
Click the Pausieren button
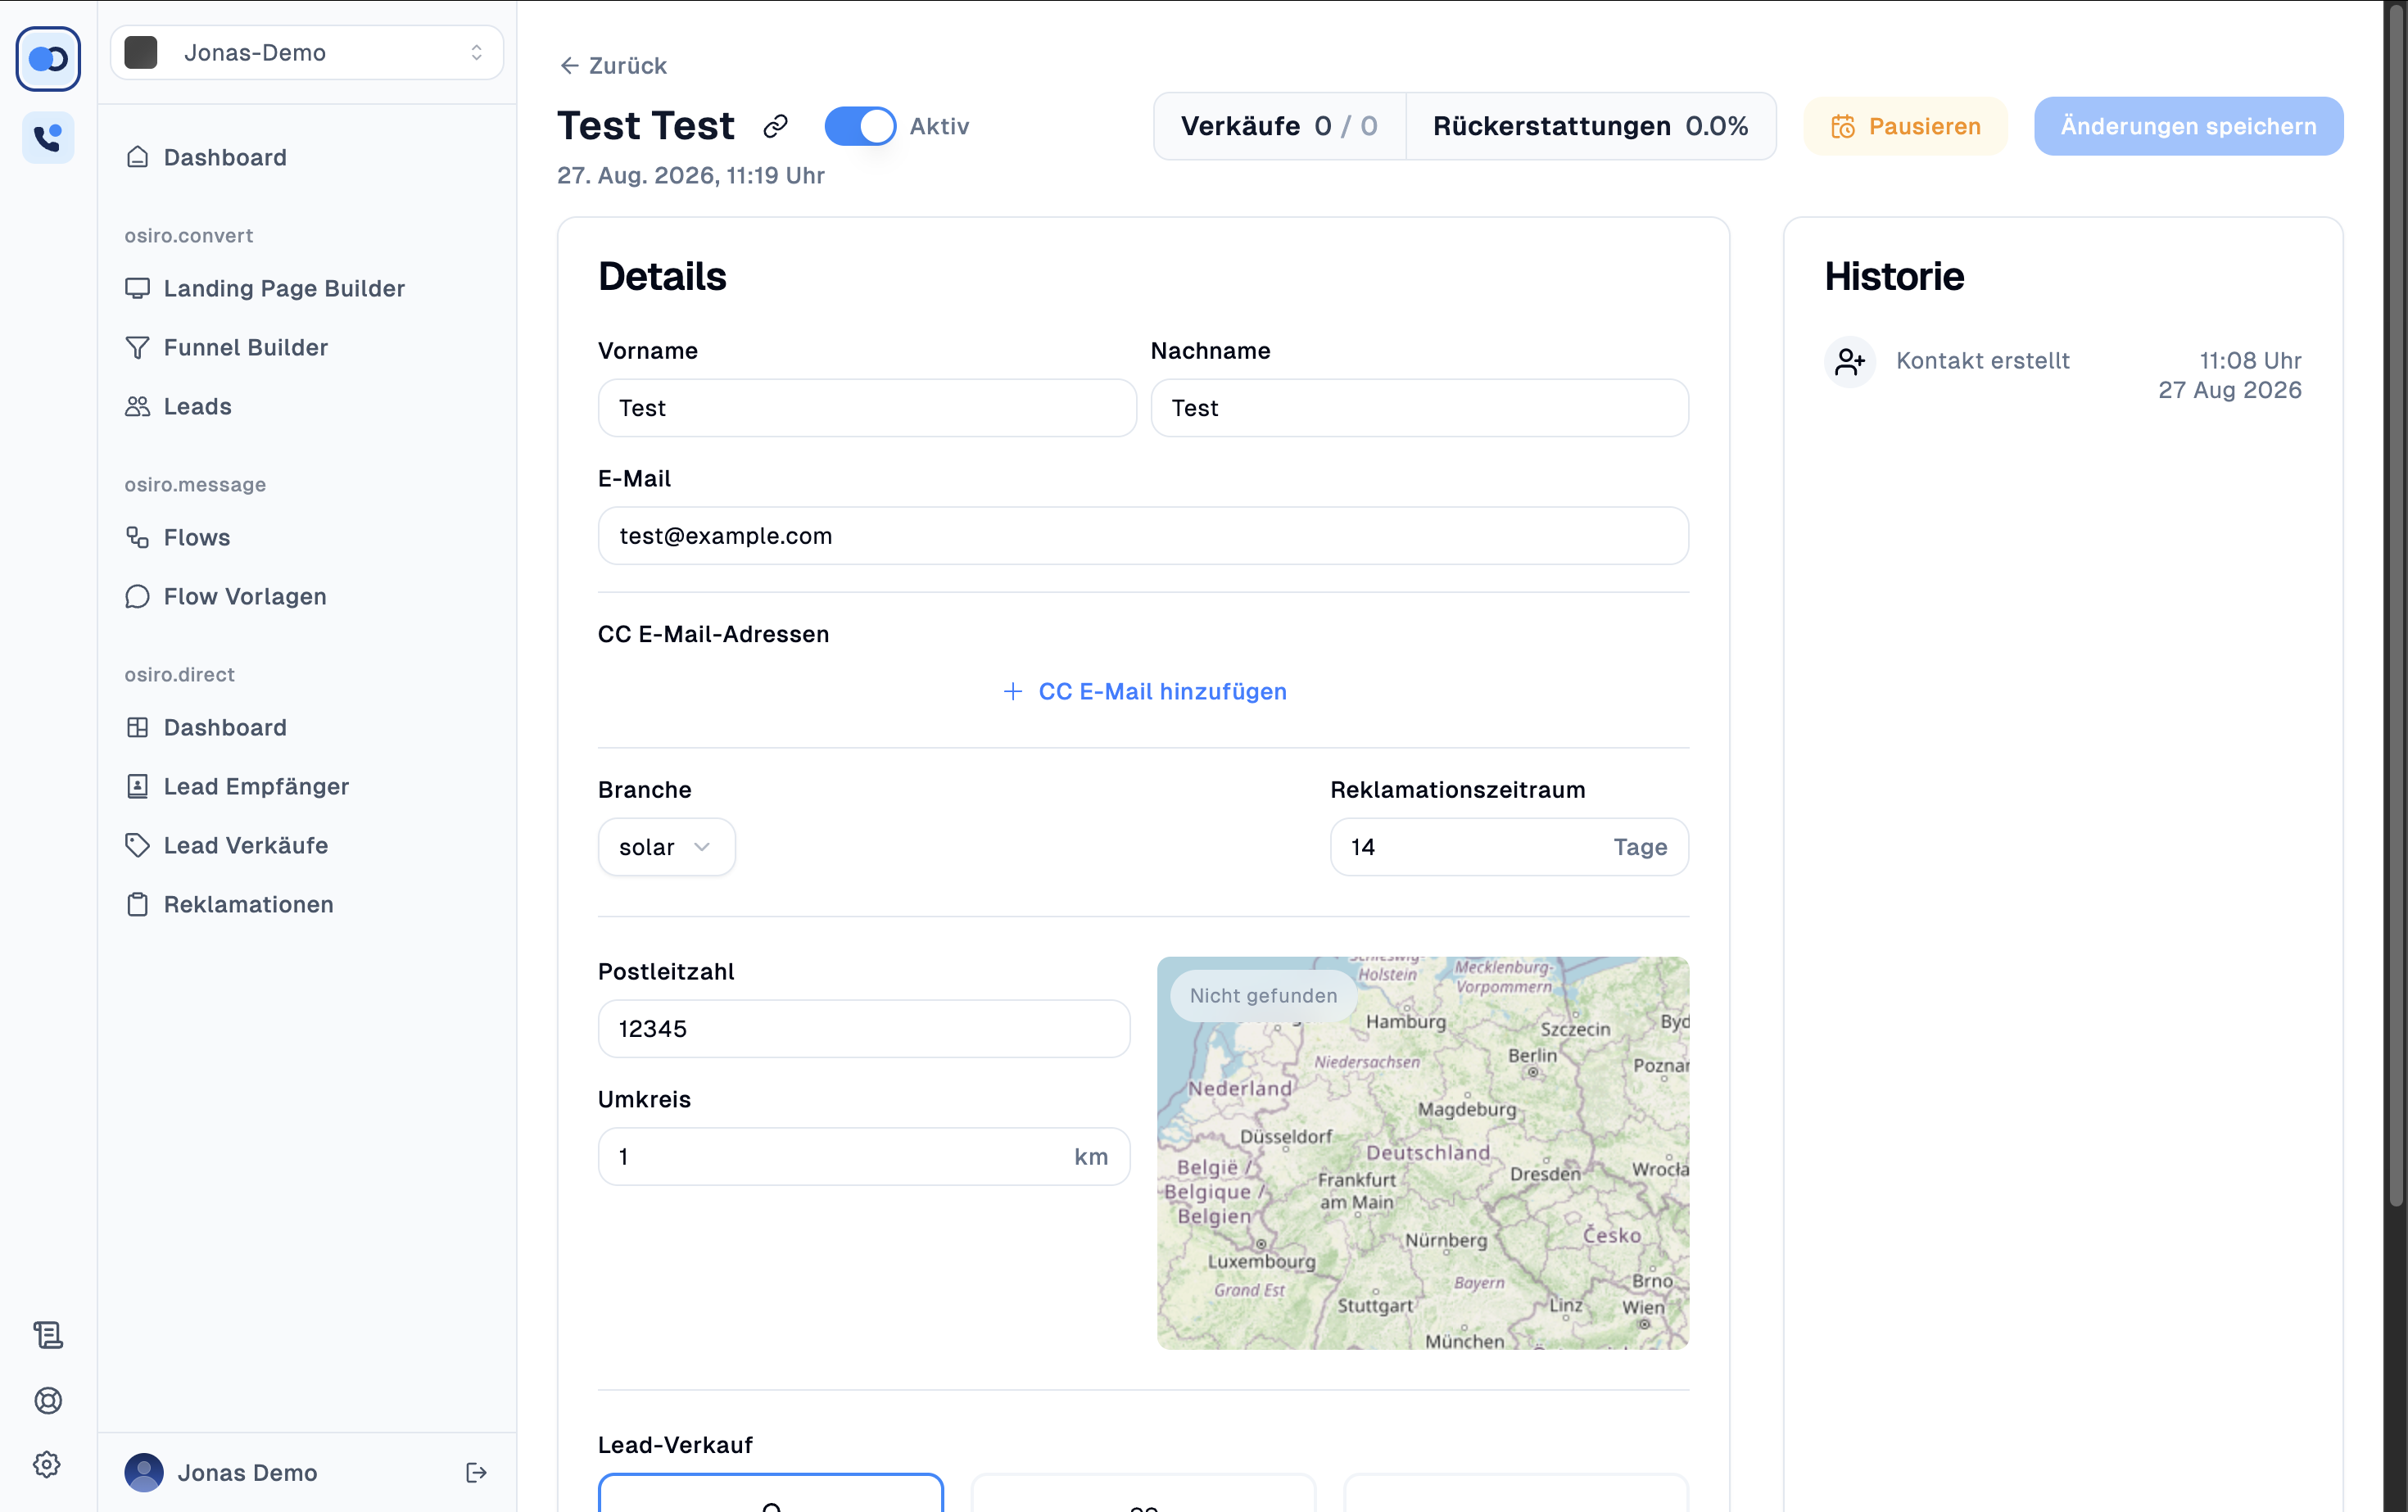[x=1905, y=126]
